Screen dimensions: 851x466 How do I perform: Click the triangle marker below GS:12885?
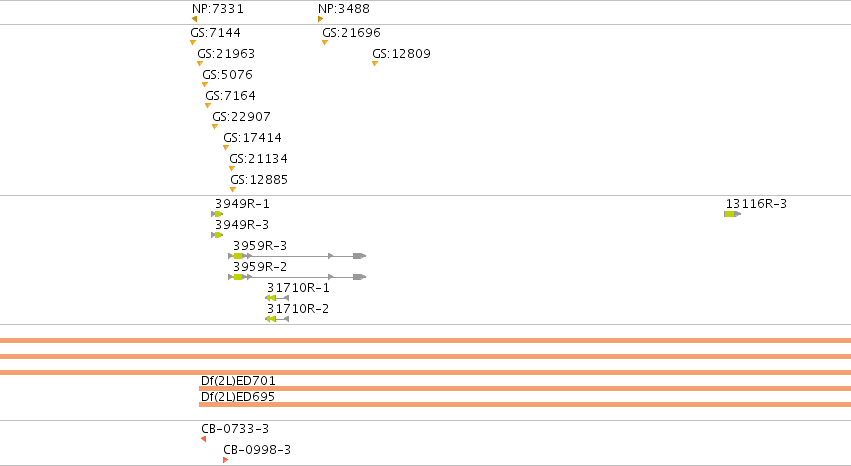233,189
